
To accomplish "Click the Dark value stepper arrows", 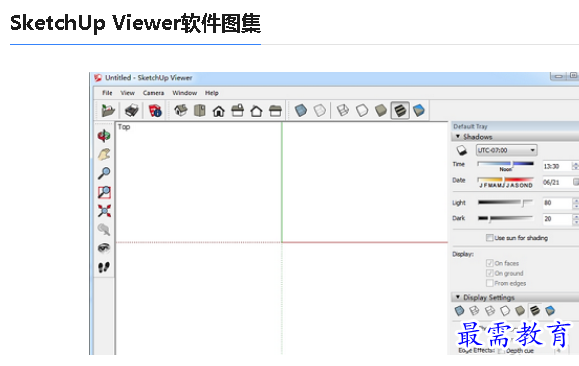I will coord(575,219).
